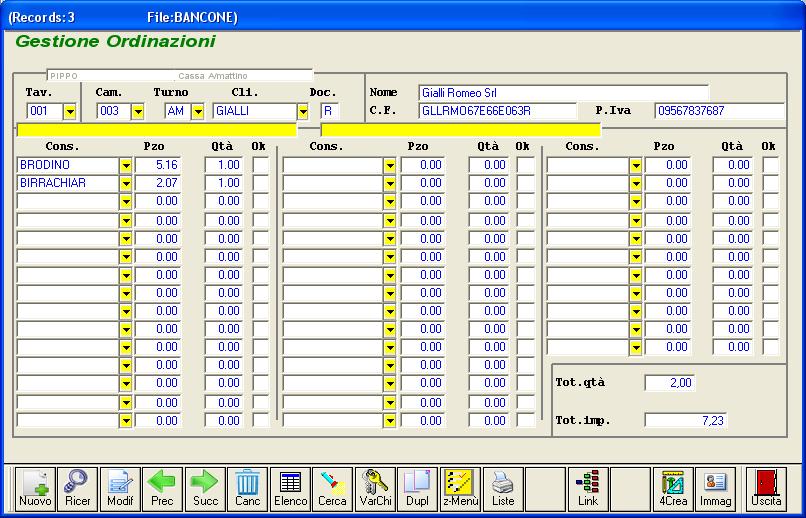
Task: Toggle Ok box in first row, middle column
Action: coord(526,165)
